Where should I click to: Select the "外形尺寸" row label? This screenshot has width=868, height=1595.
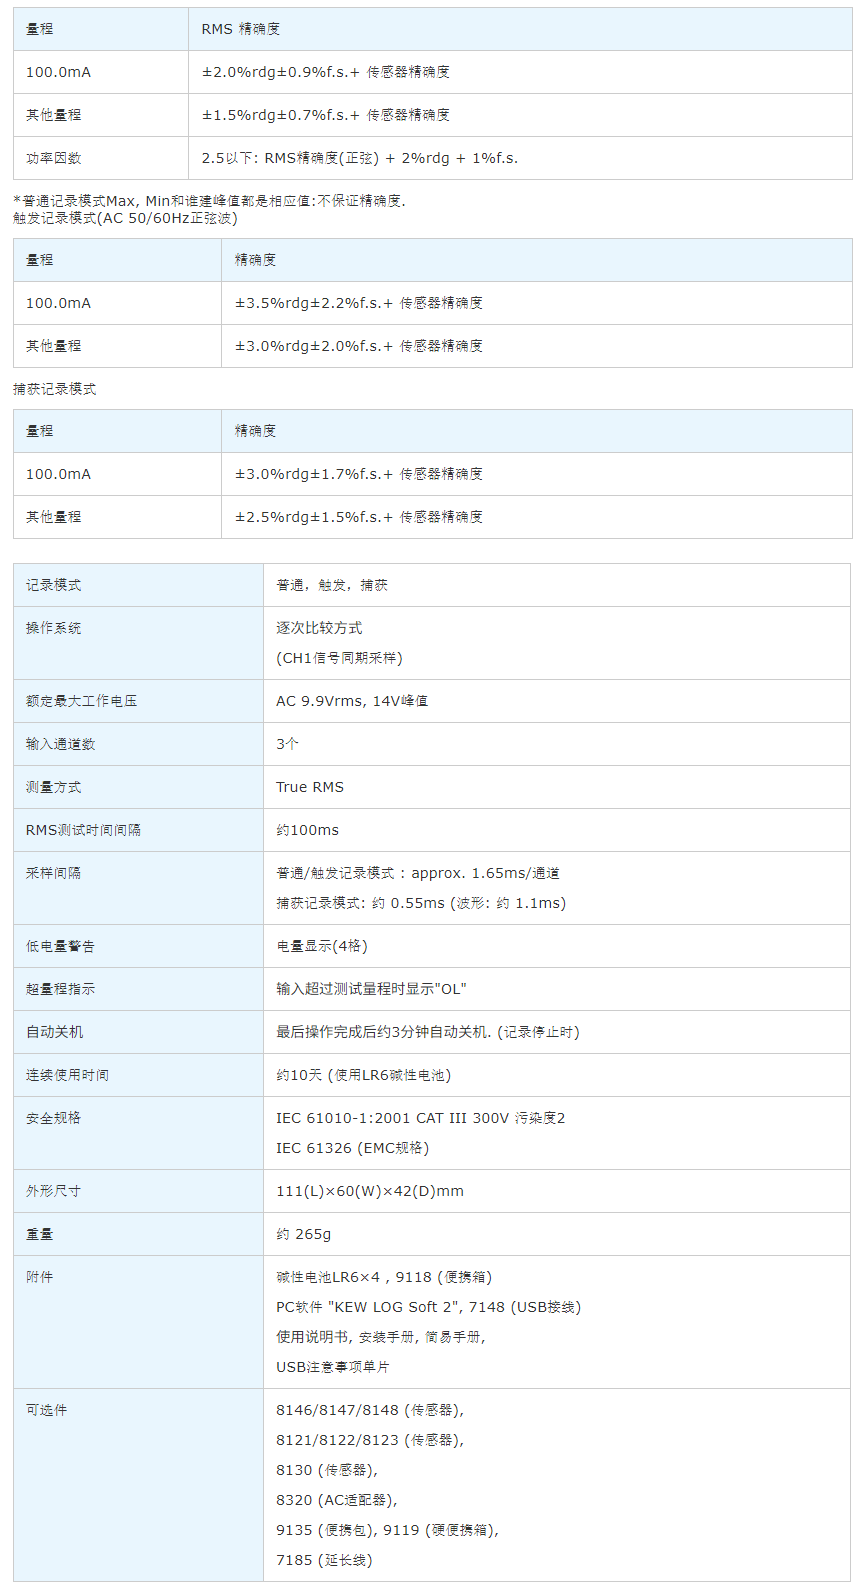click(x=54, y=1191)
